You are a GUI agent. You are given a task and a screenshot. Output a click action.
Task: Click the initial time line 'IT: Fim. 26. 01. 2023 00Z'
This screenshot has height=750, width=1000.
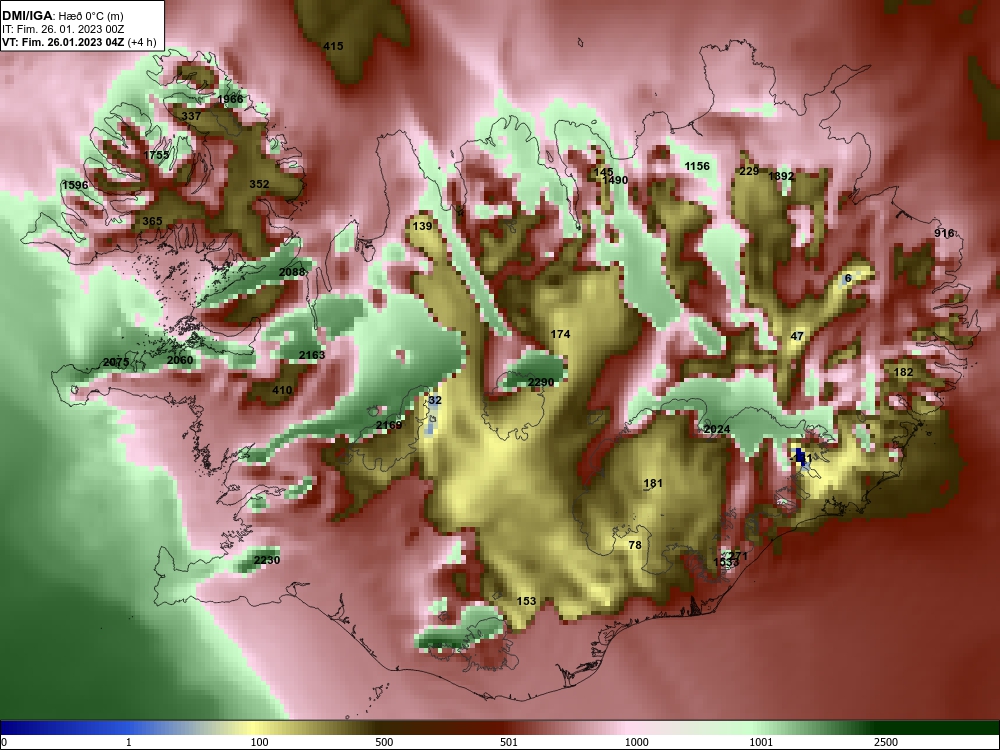pyautogui.click(x=62, y=29)
